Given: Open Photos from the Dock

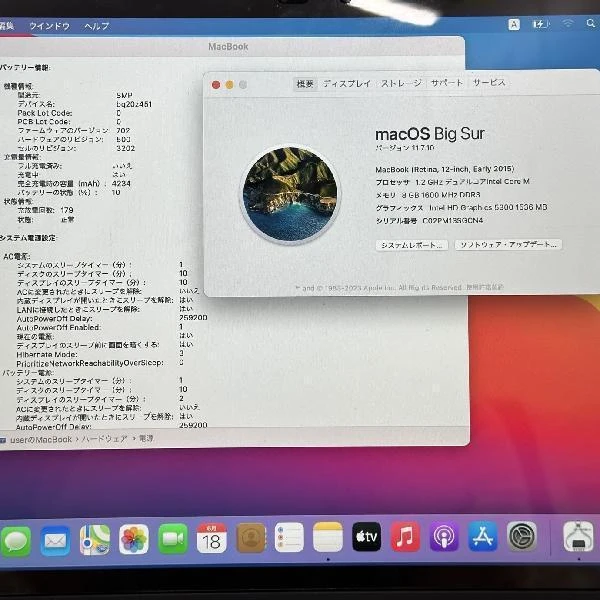Looking at the screenshot, I should pos(134,539).
